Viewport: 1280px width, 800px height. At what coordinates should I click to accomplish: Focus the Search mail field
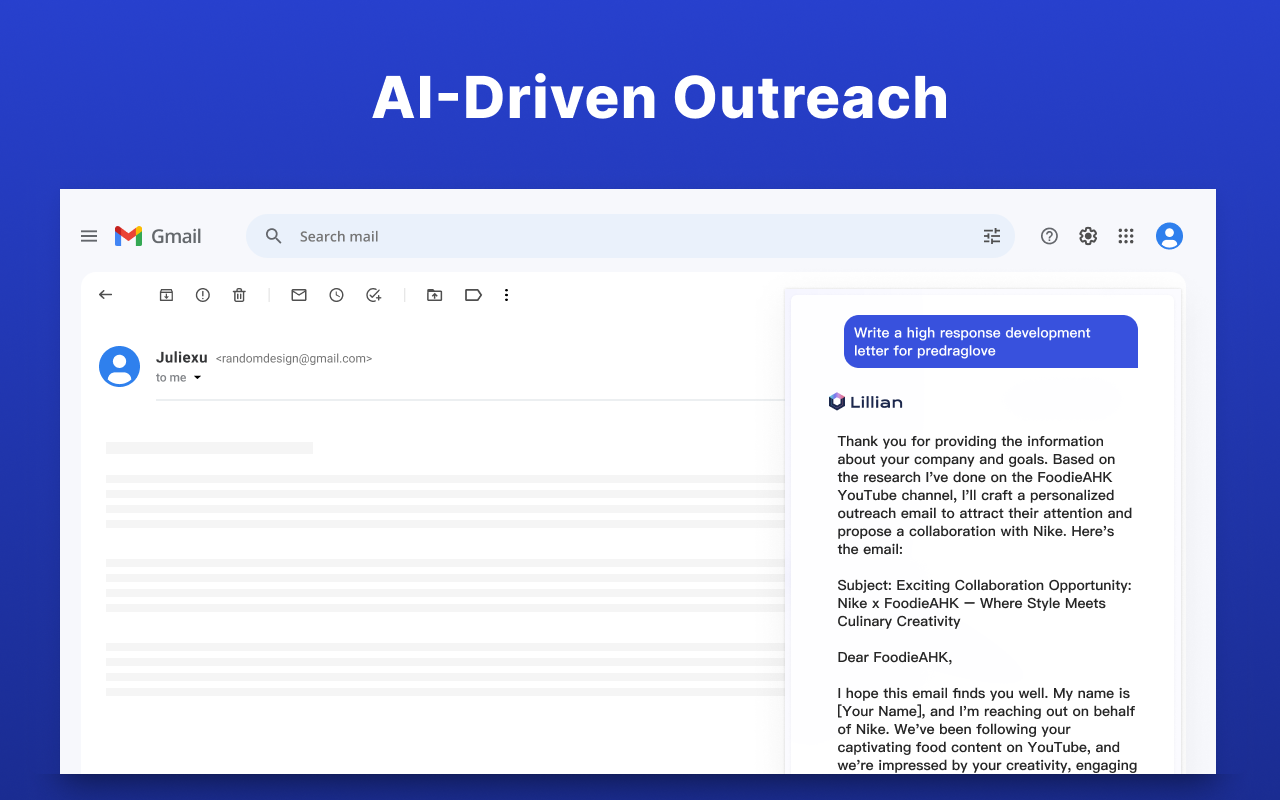(630, 236)
